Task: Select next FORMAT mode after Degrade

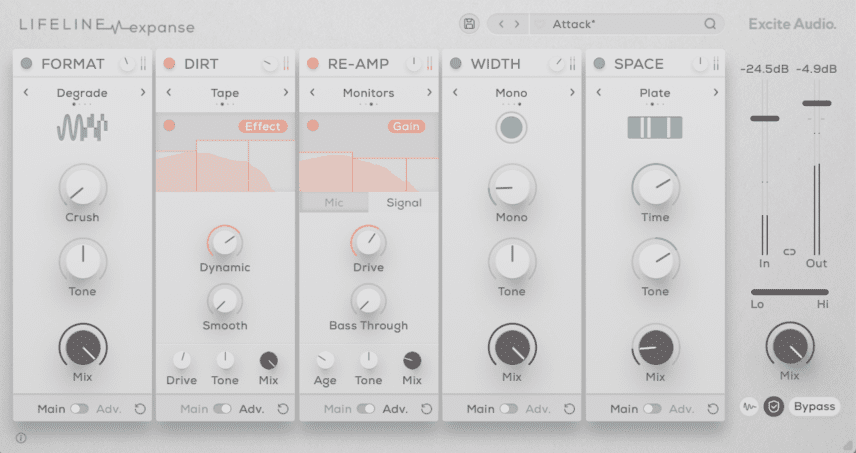Action: tap(143, 93)
